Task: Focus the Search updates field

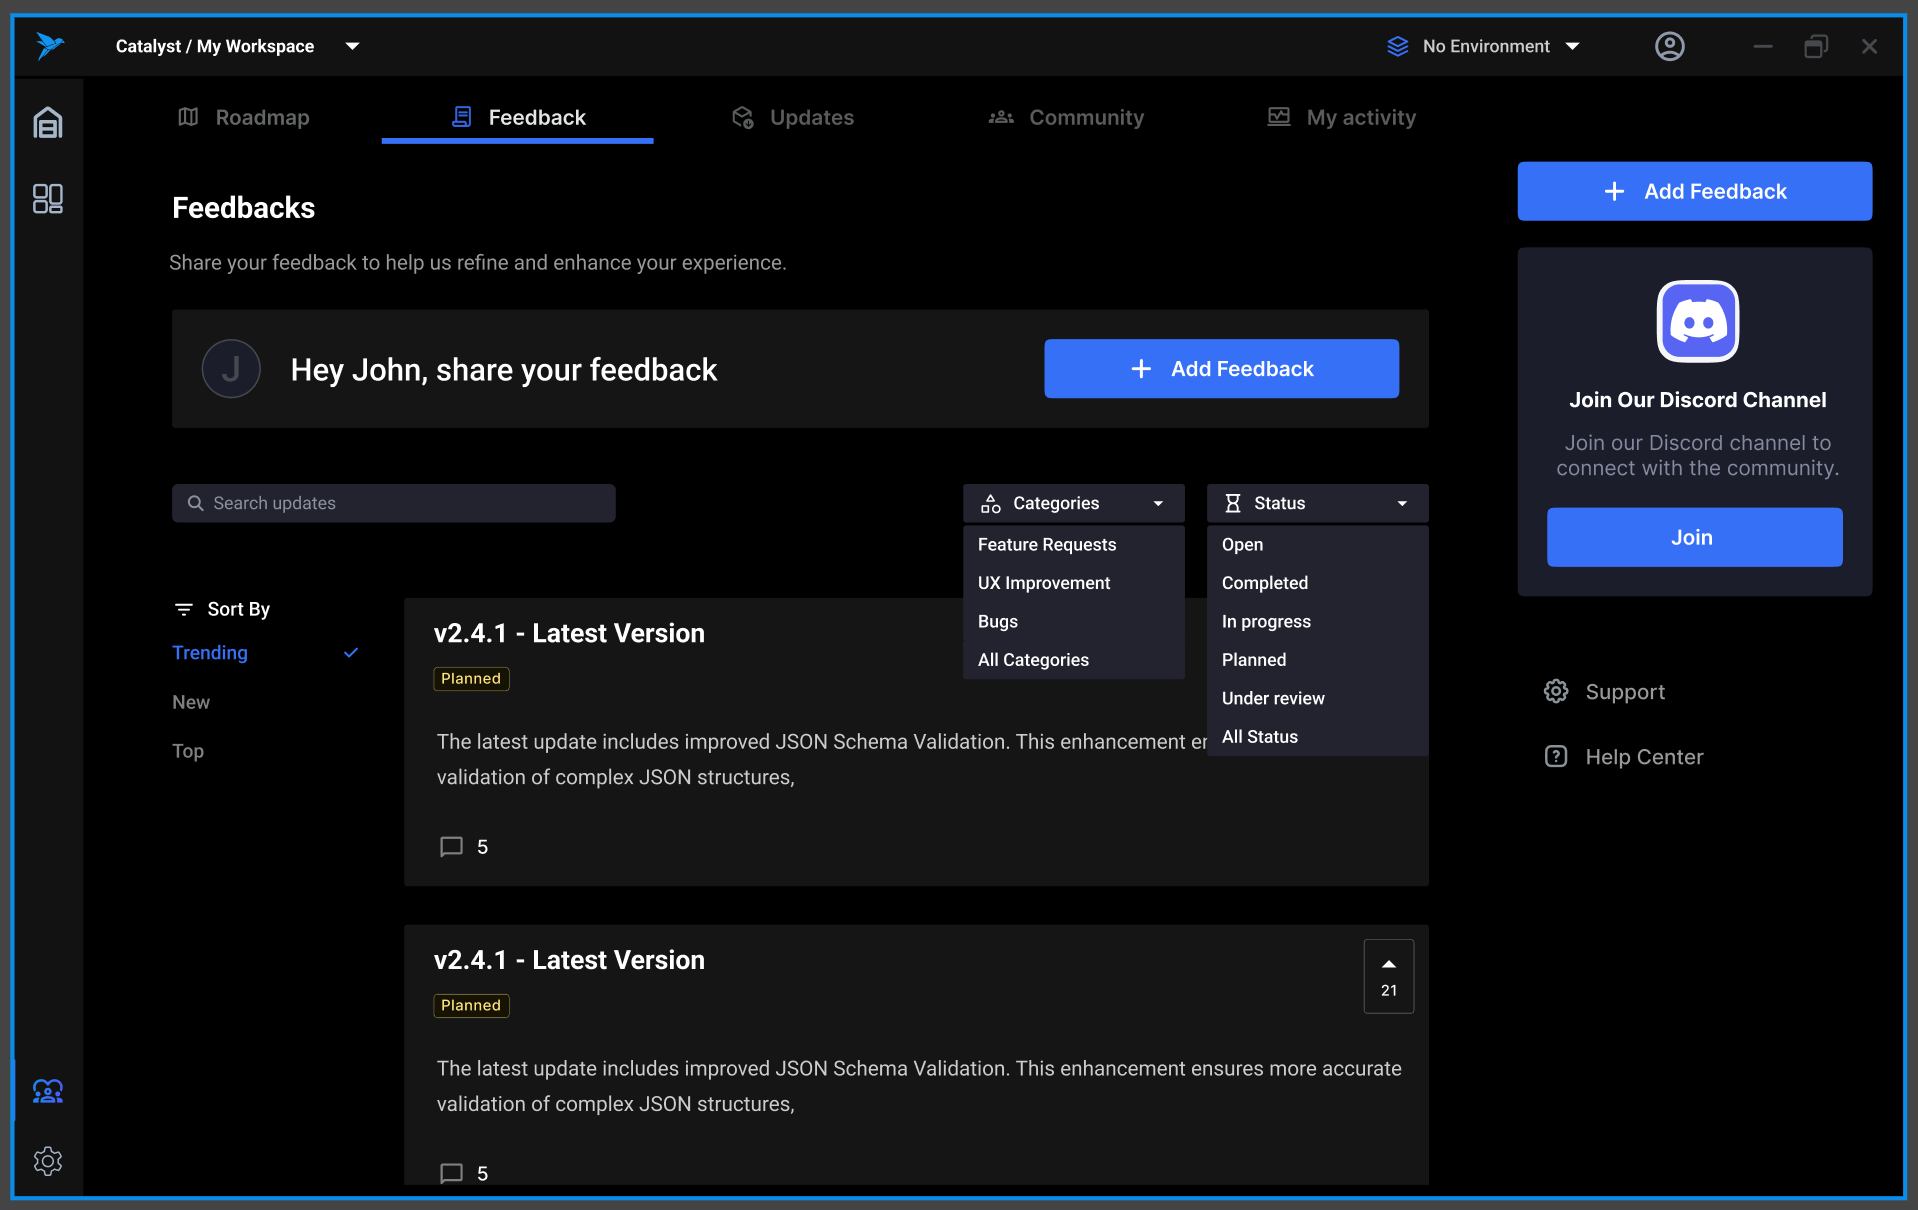Action: point(393,503)
